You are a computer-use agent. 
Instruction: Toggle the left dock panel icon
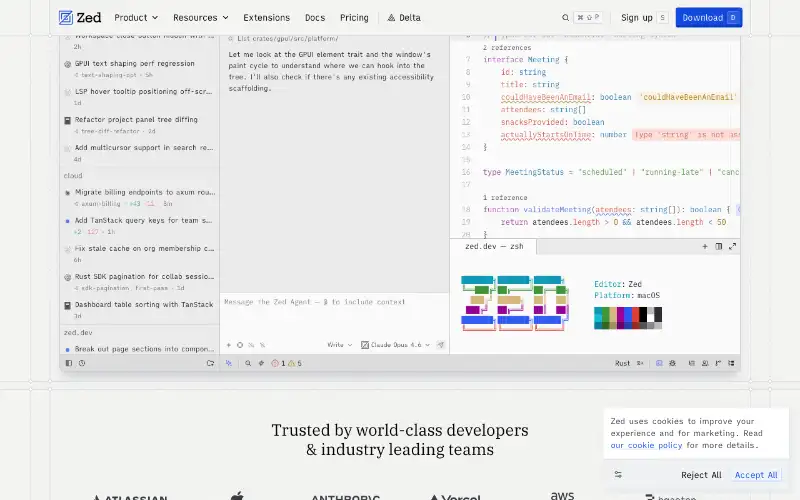(69, 363)
